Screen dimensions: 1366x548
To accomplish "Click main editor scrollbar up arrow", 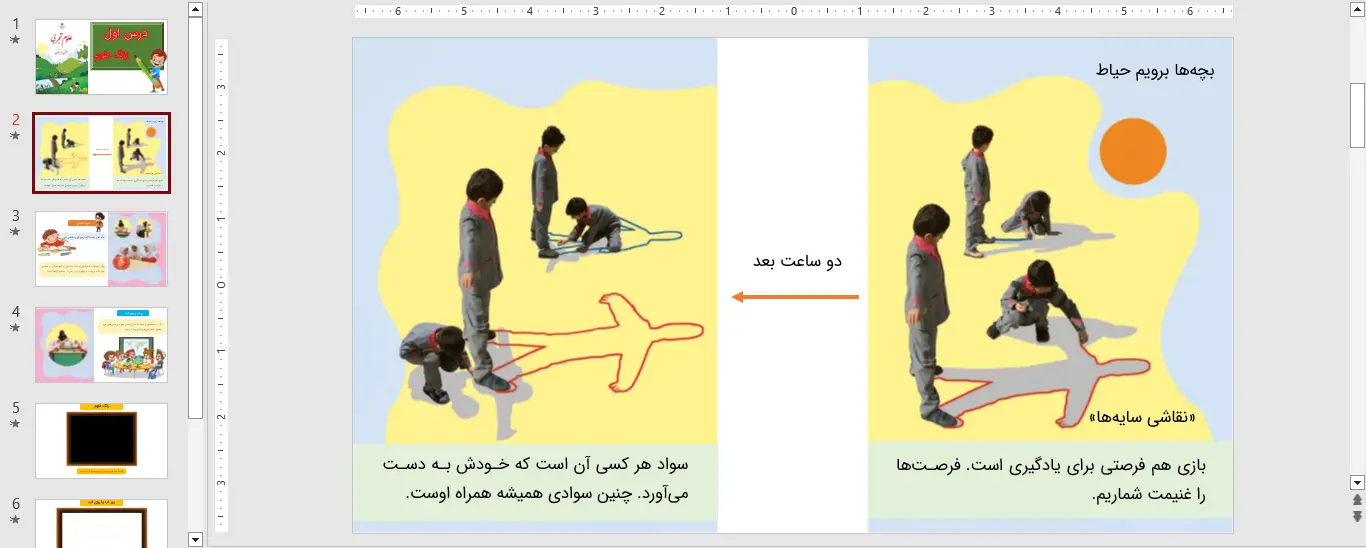I will tap(1357, 10).
